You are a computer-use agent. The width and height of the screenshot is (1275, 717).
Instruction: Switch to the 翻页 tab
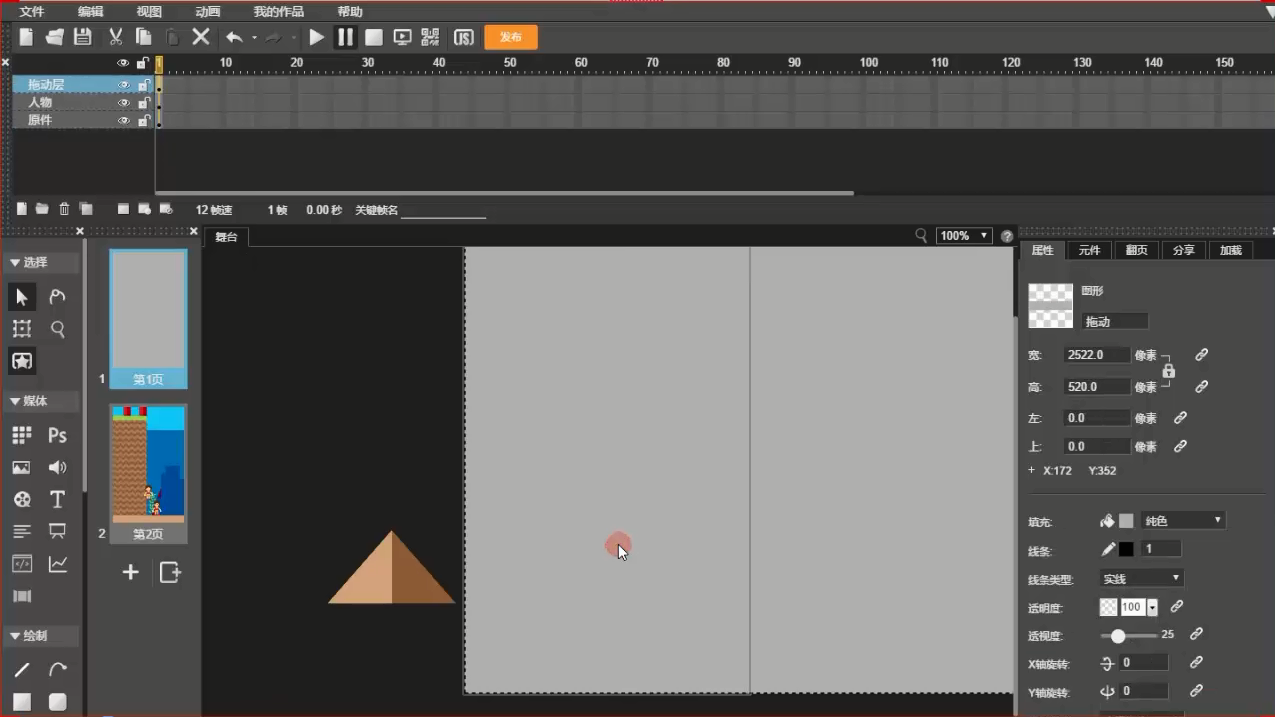point(1137,250)
